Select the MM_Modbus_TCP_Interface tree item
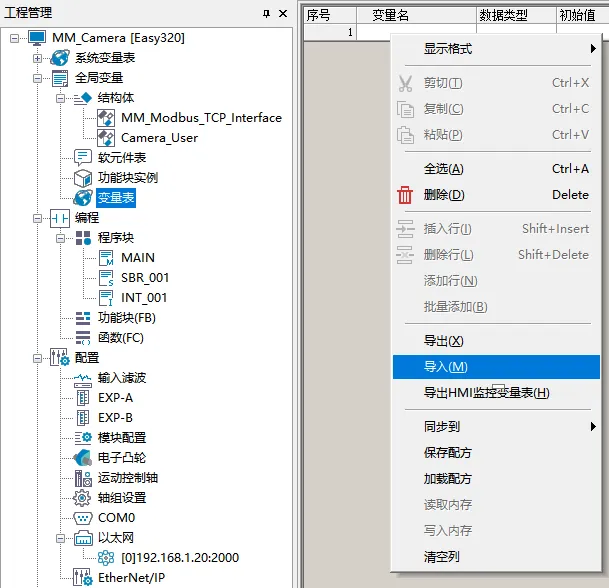 coord(201,118)
